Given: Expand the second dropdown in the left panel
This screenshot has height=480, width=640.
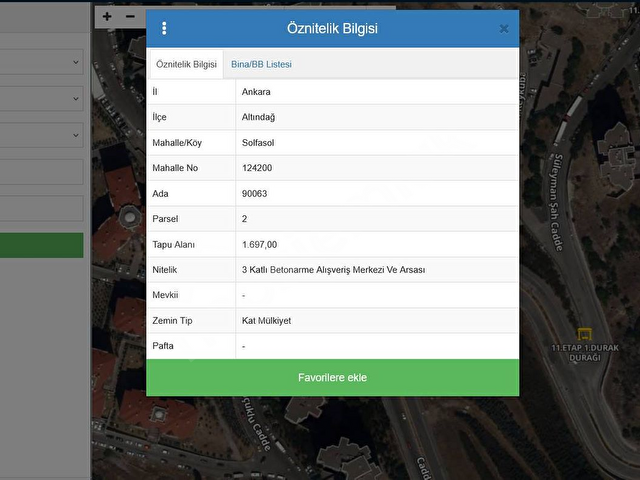Looking at the screenshot, I should coord(41,98).
